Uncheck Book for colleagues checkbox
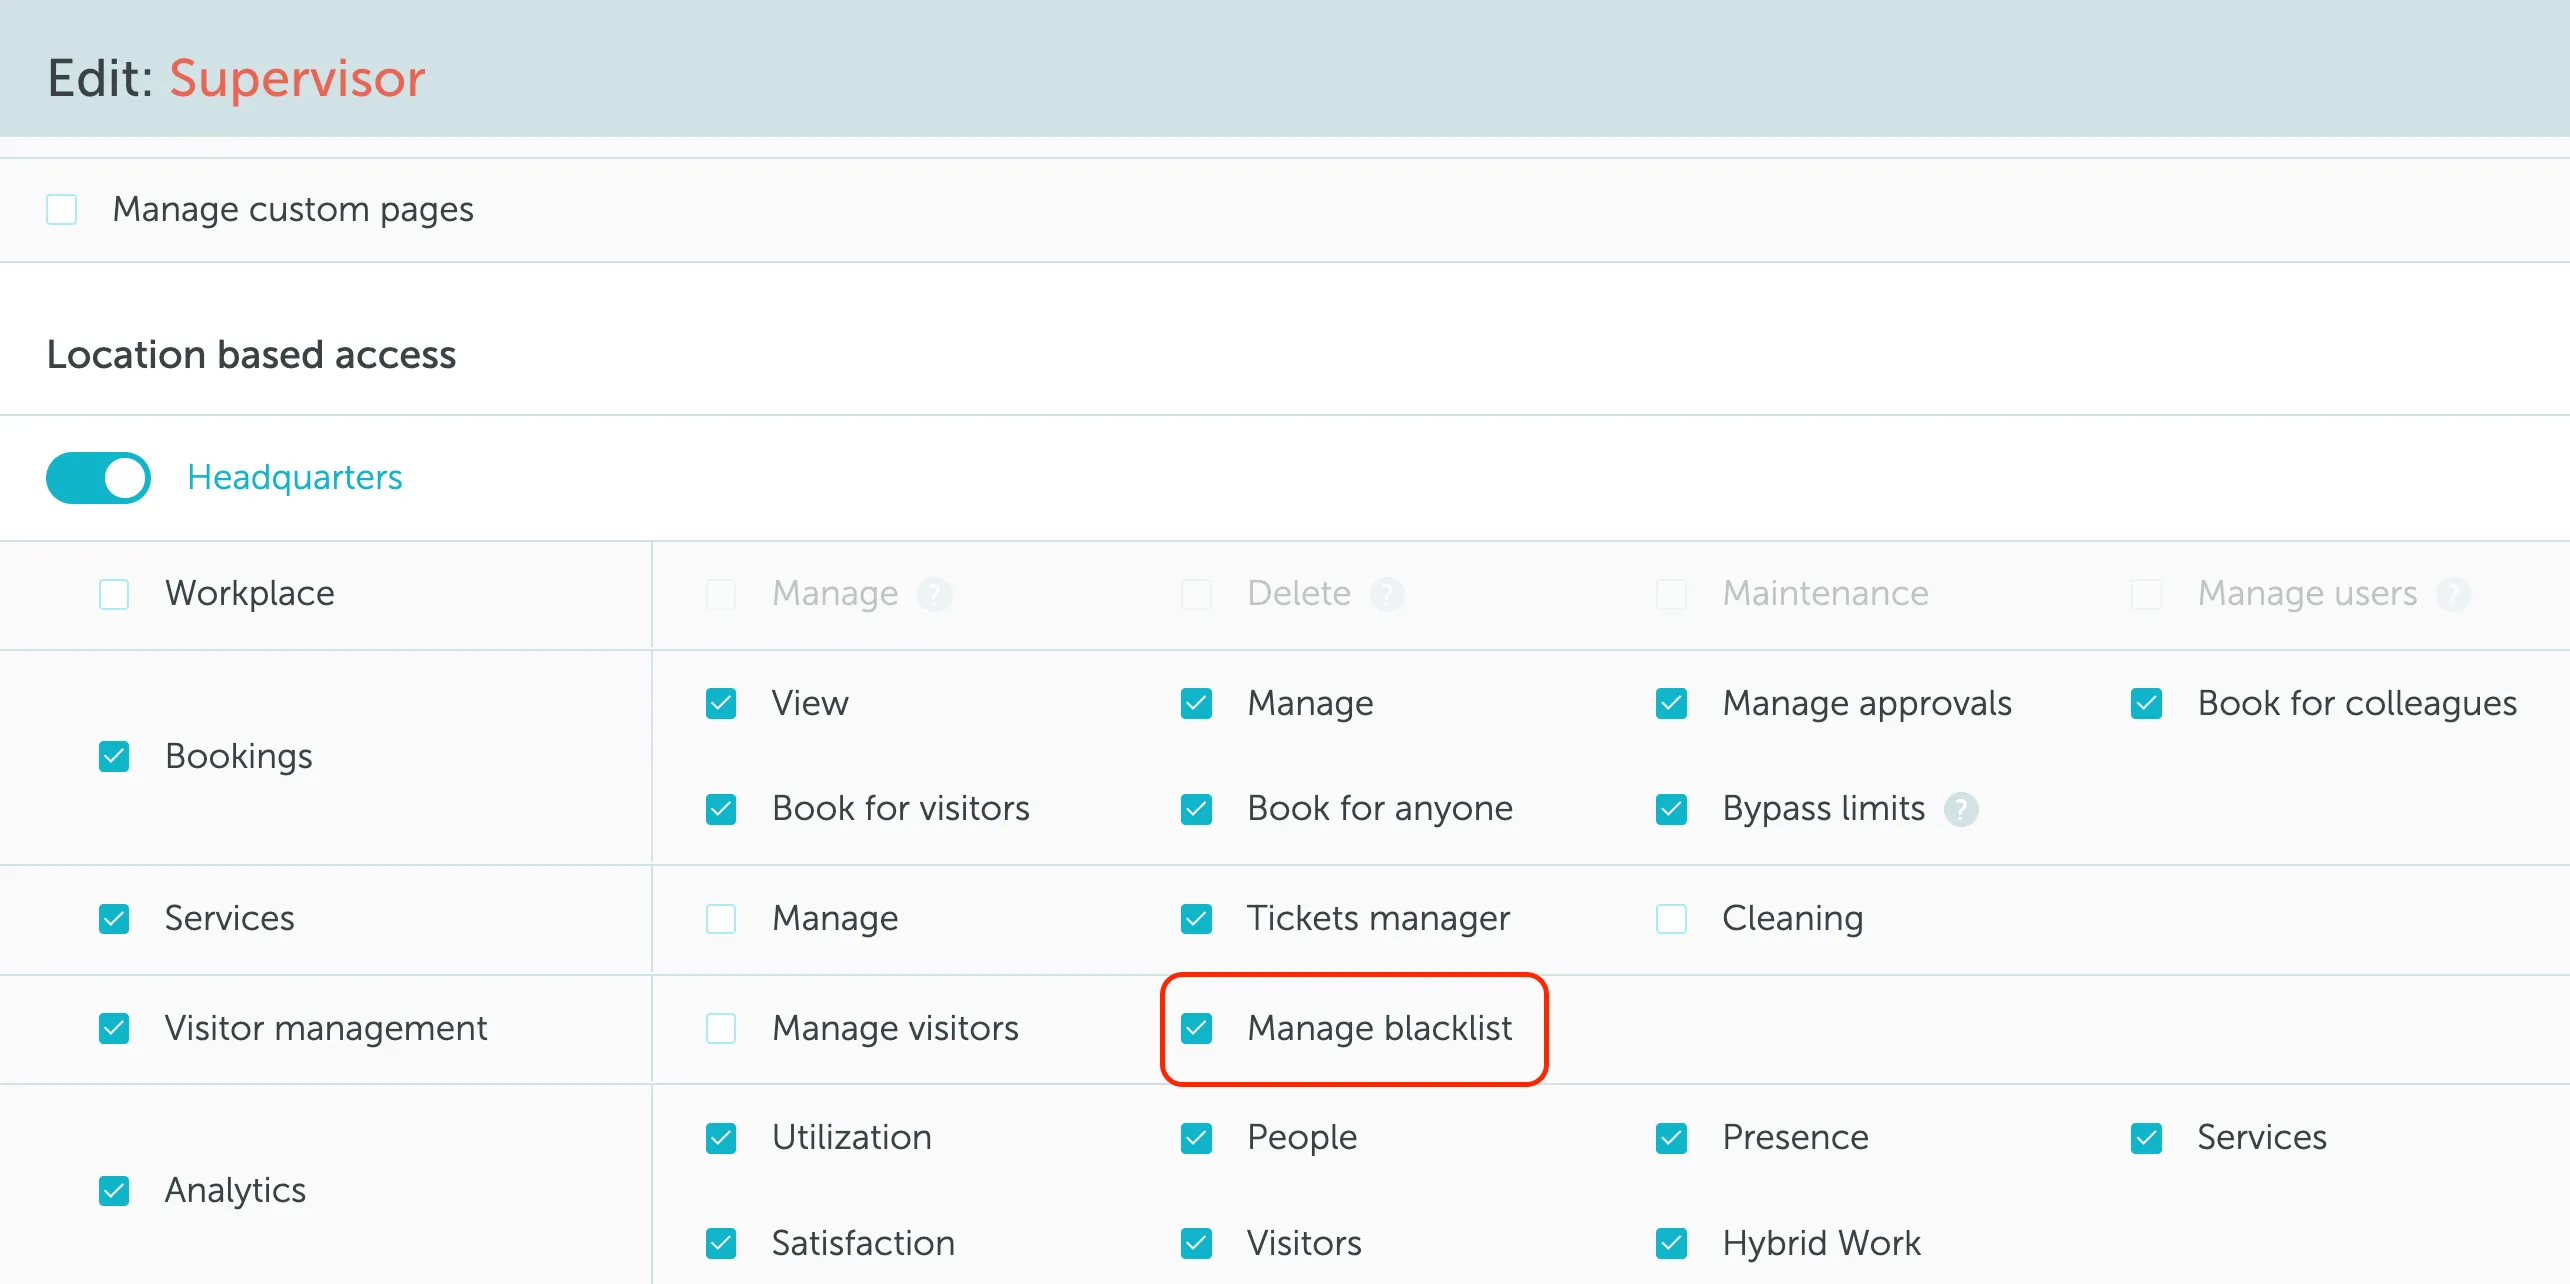Screen dimensions: 2570x1284 click(x=2146, y=703)
